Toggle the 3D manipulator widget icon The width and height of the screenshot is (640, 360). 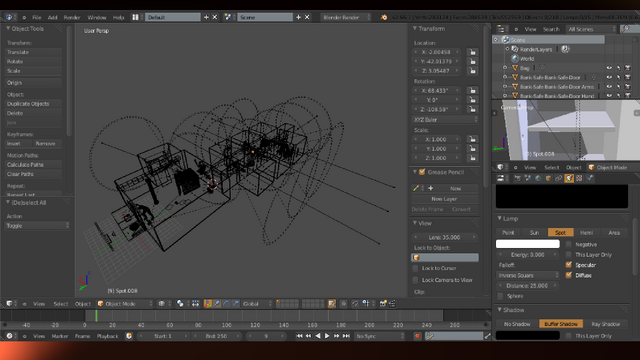click(208, 303)
